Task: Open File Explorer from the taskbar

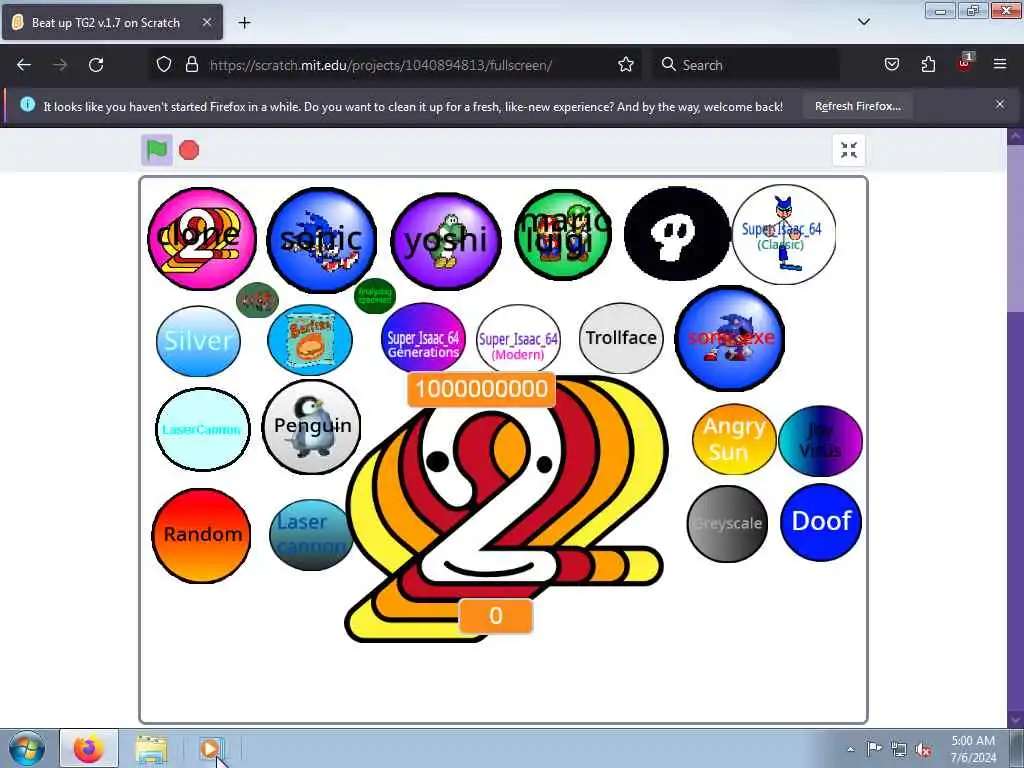Action: [151, 749]
